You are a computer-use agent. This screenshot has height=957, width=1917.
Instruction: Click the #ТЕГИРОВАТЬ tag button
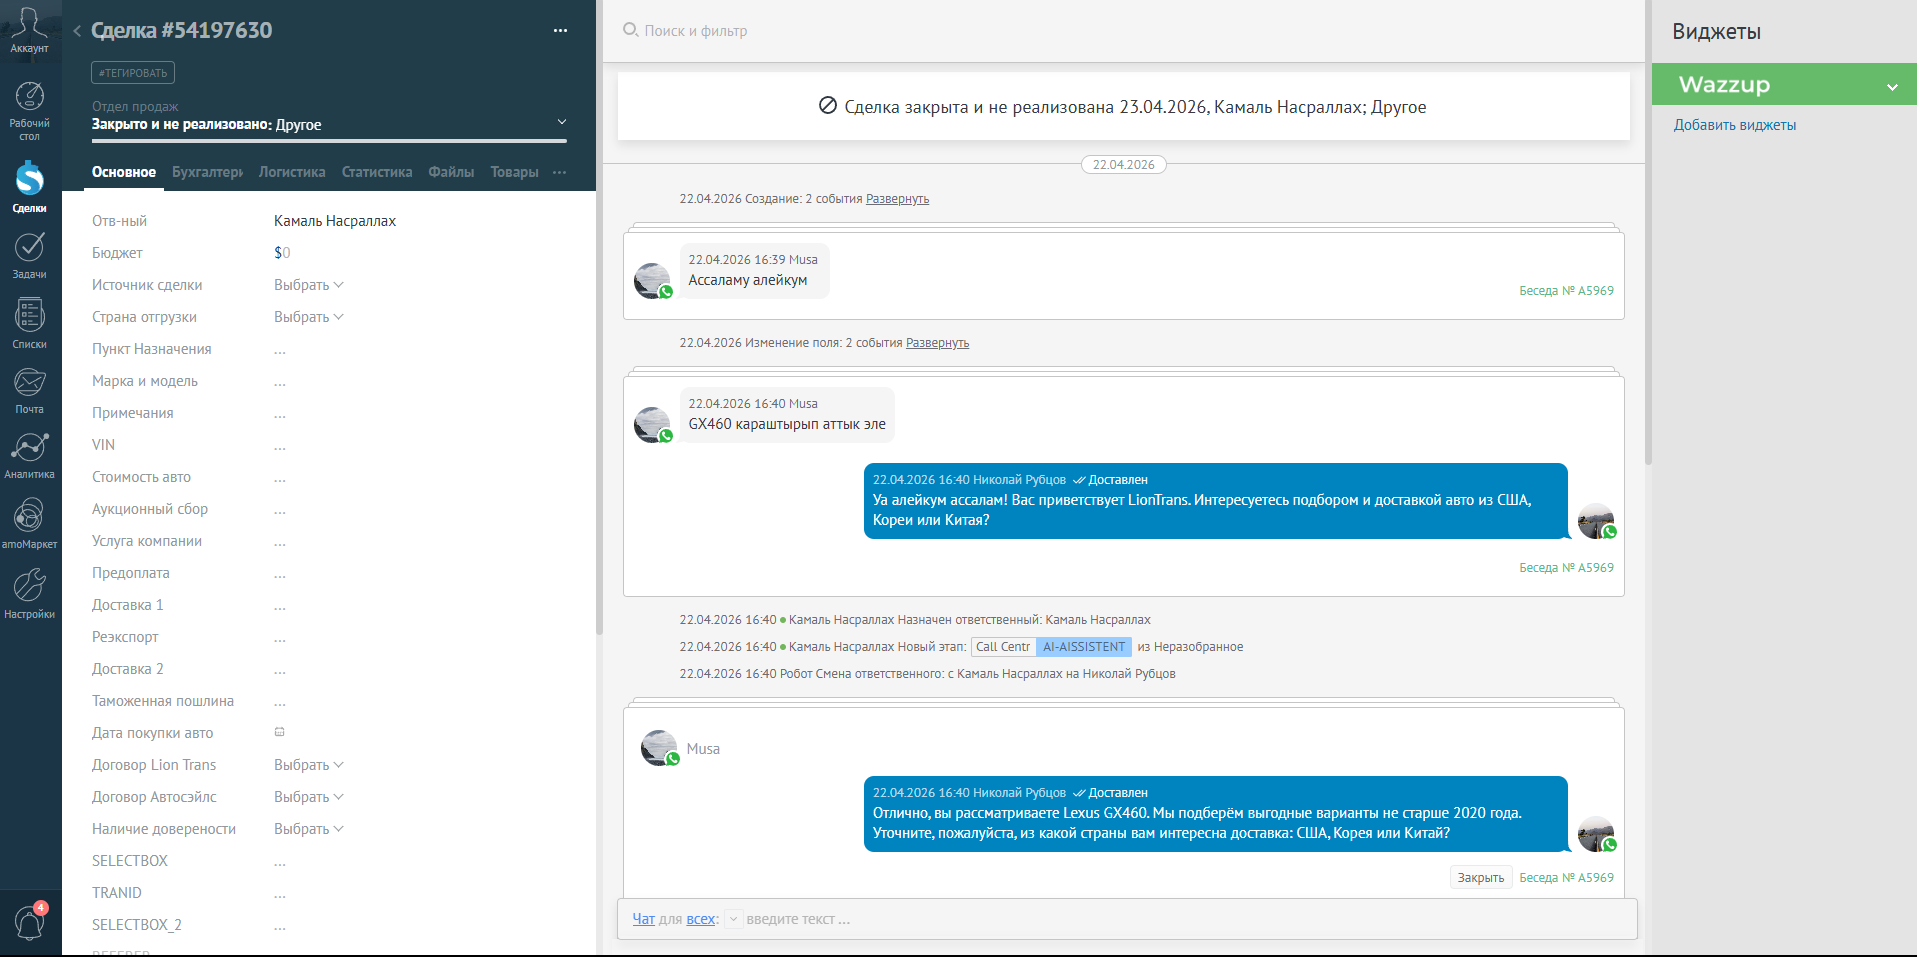pyautogui.click(x=133, y=73)
